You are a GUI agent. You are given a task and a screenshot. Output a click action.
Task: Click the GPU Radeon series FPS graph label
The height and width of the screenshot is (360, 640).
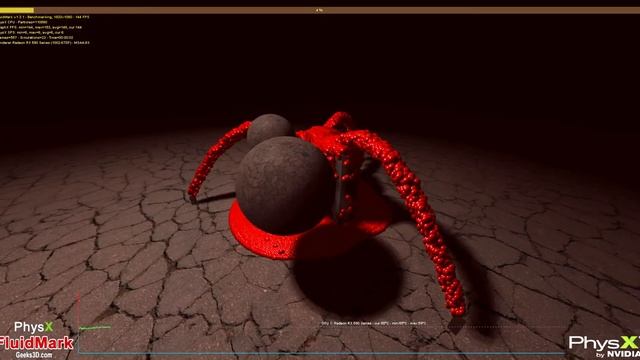(x=373, y=323)
